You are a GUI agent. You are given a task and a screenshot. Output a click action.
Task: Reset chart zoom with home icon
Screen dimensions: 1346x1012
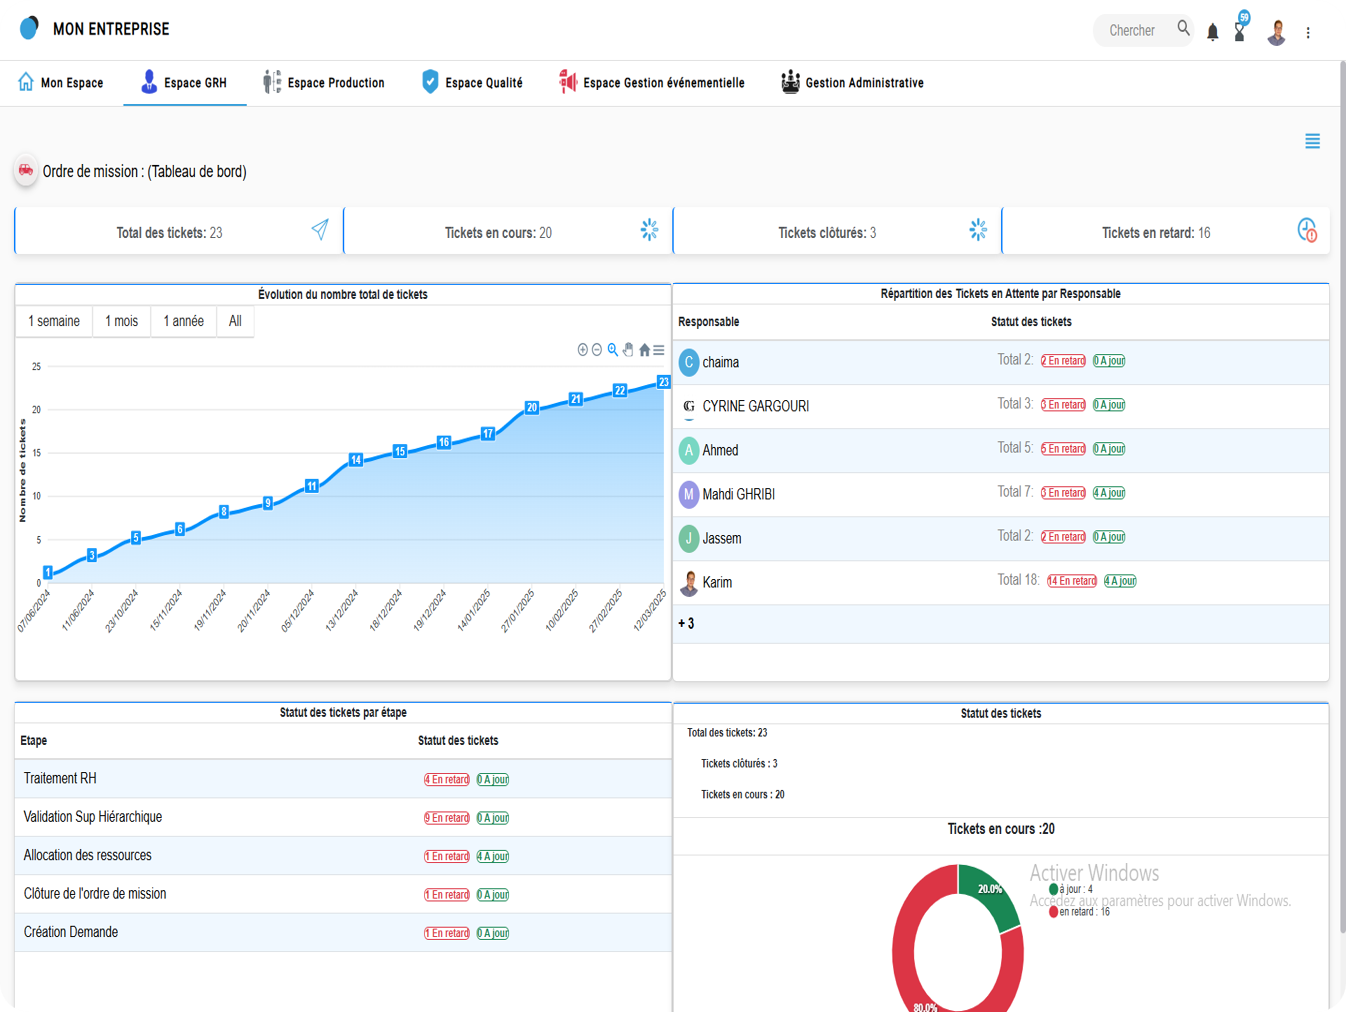pyautogui.click(x=644, y=350)
